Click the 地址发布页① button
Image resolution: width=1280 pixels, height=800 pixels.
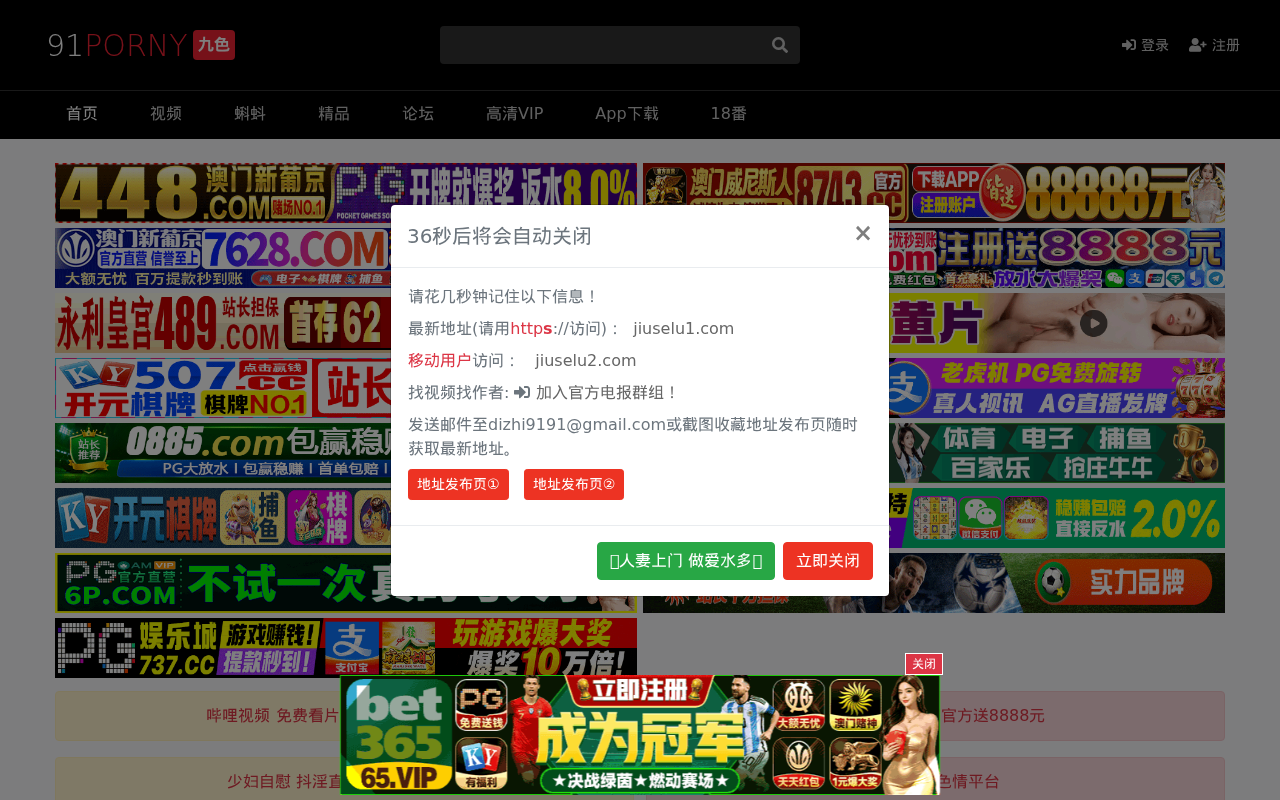458,485
